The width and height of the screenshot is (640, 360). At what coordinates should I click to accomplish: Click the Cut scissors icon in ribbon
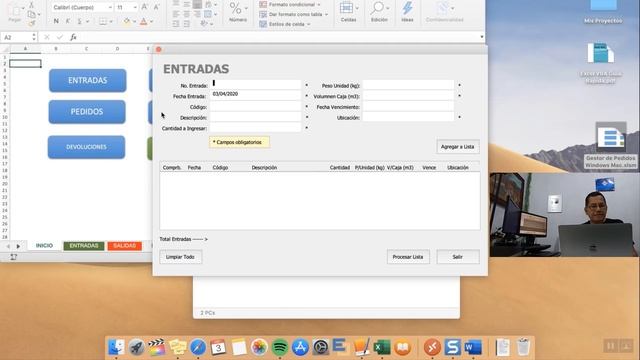[x=31, y=5]
